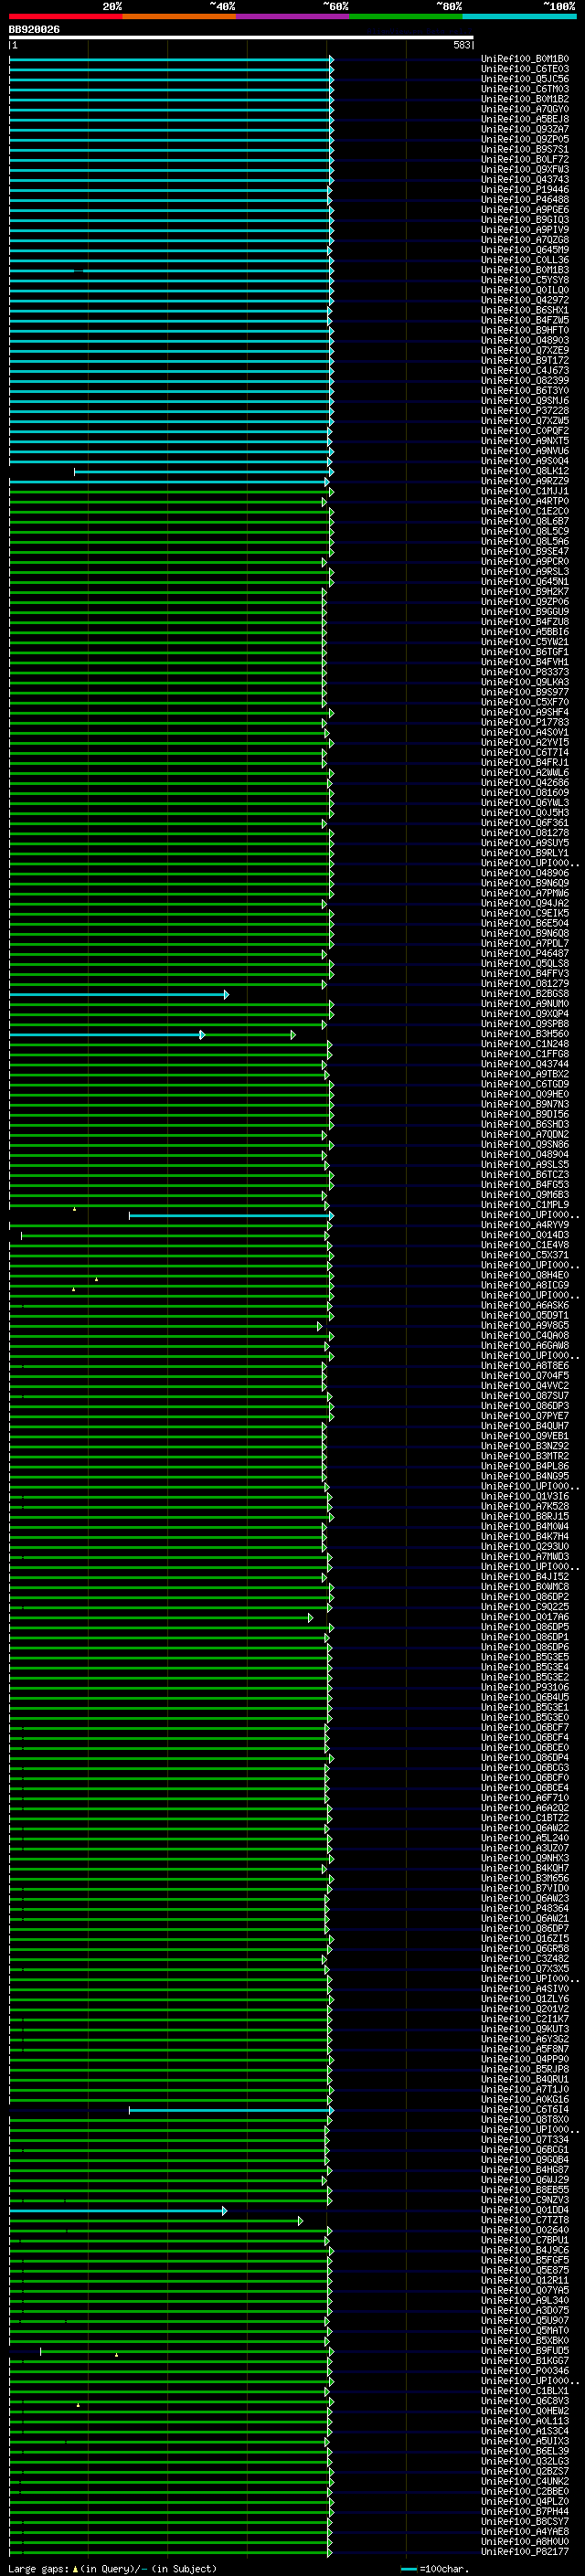Select hit label UniRef100_B9RLY1
Screen dimensions: 585x2576
pyautogui.click(x=525, y=853)
